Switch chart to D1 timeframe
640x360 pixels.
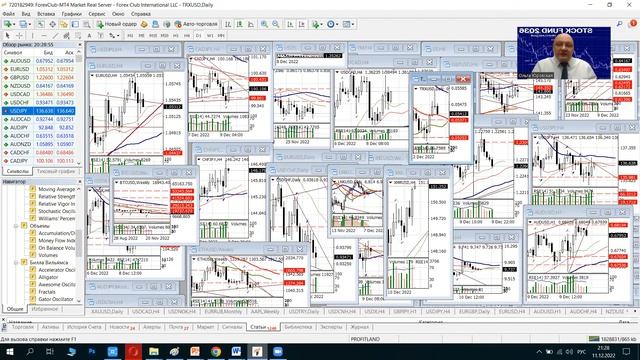click(x=198, y=36)
